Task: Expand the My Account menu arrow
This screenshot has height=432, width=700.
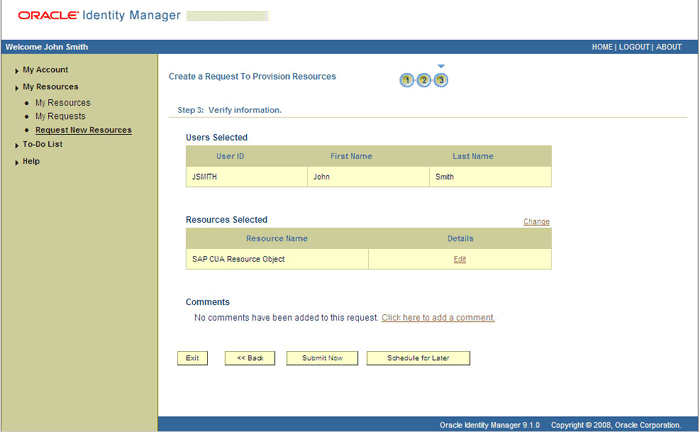Action: pos(17,71)
